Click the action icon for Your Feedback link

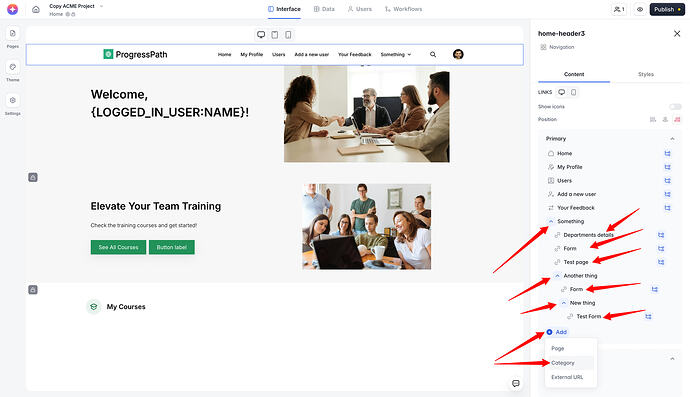(x=668, y=208)
